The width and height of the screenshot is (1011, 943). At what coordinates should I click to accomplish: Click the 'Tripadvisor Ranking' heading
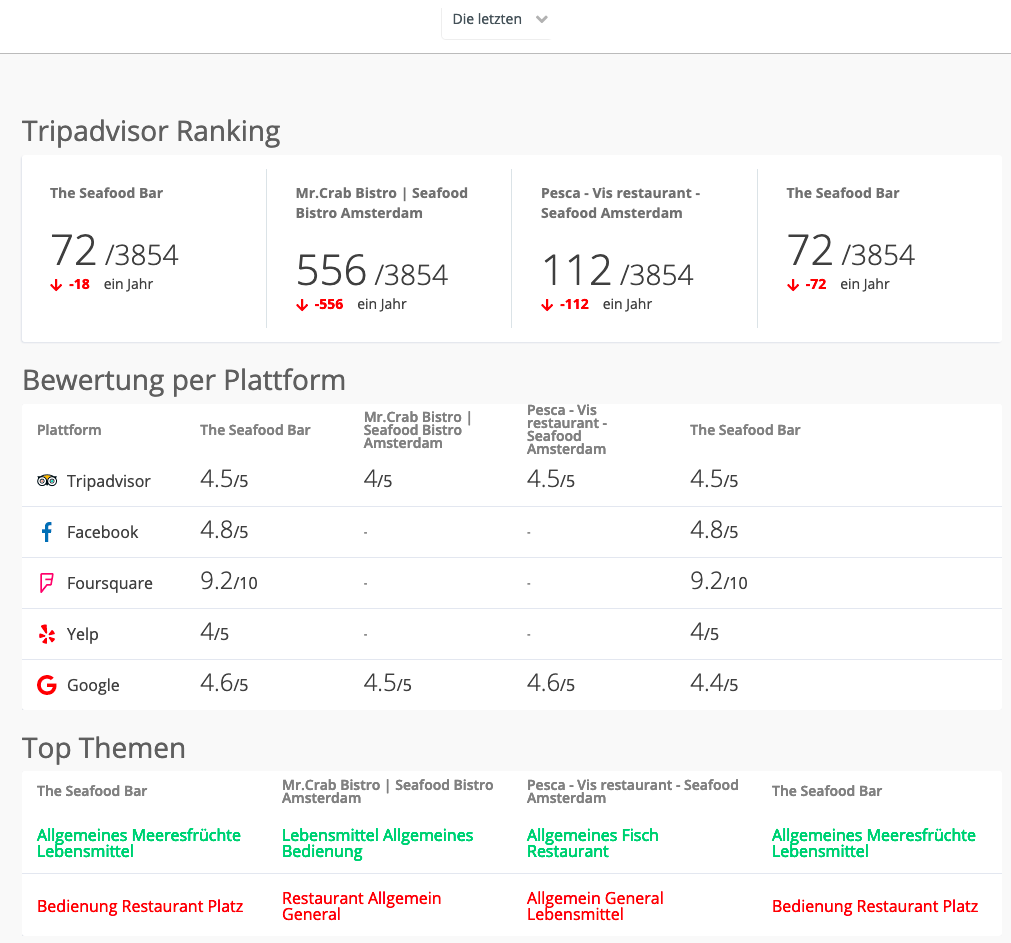point(152,131)
